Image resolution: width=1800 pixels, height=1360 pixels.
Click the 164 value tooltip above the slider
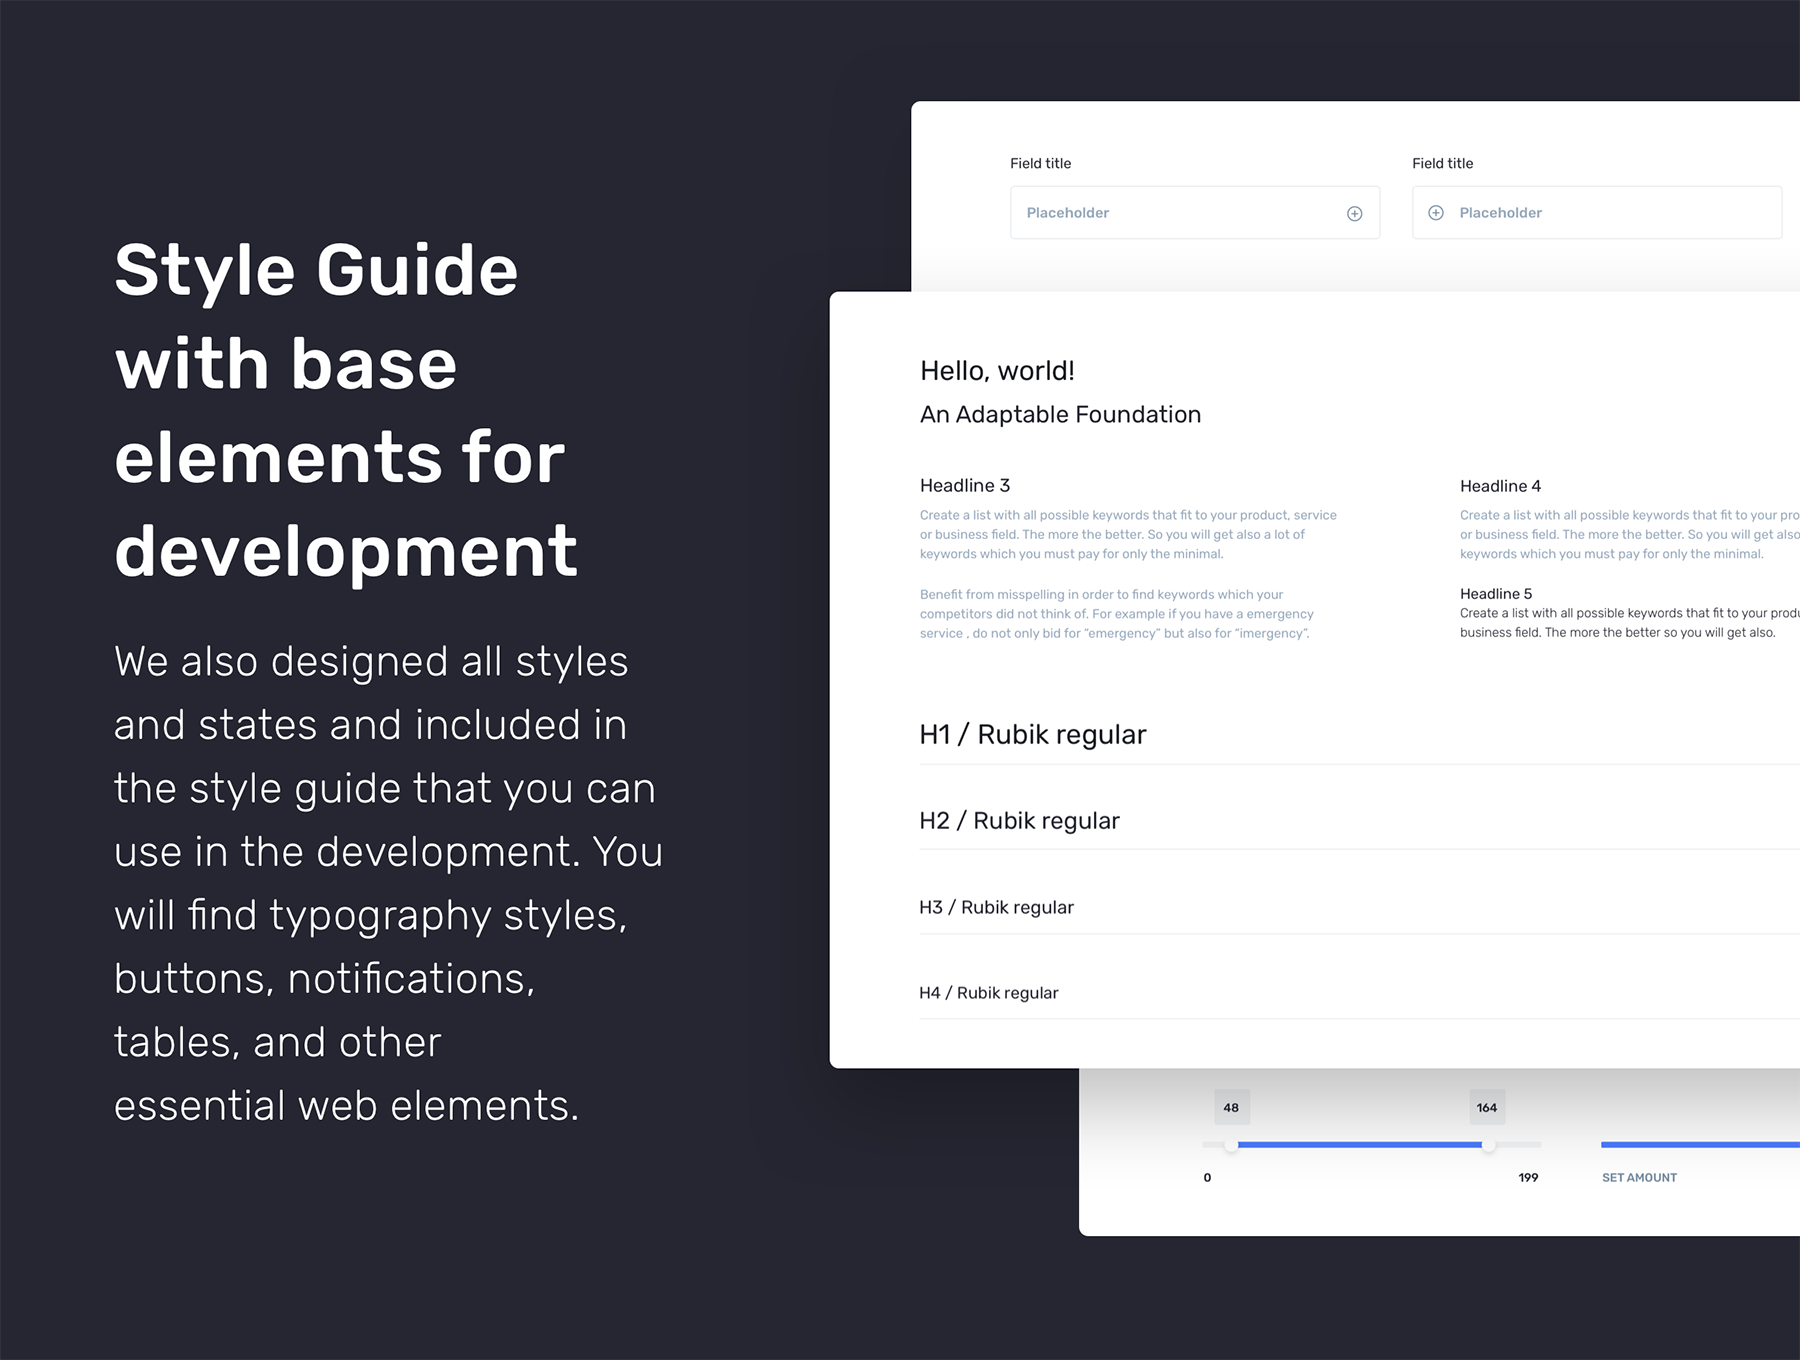tap(1487, 1107)
